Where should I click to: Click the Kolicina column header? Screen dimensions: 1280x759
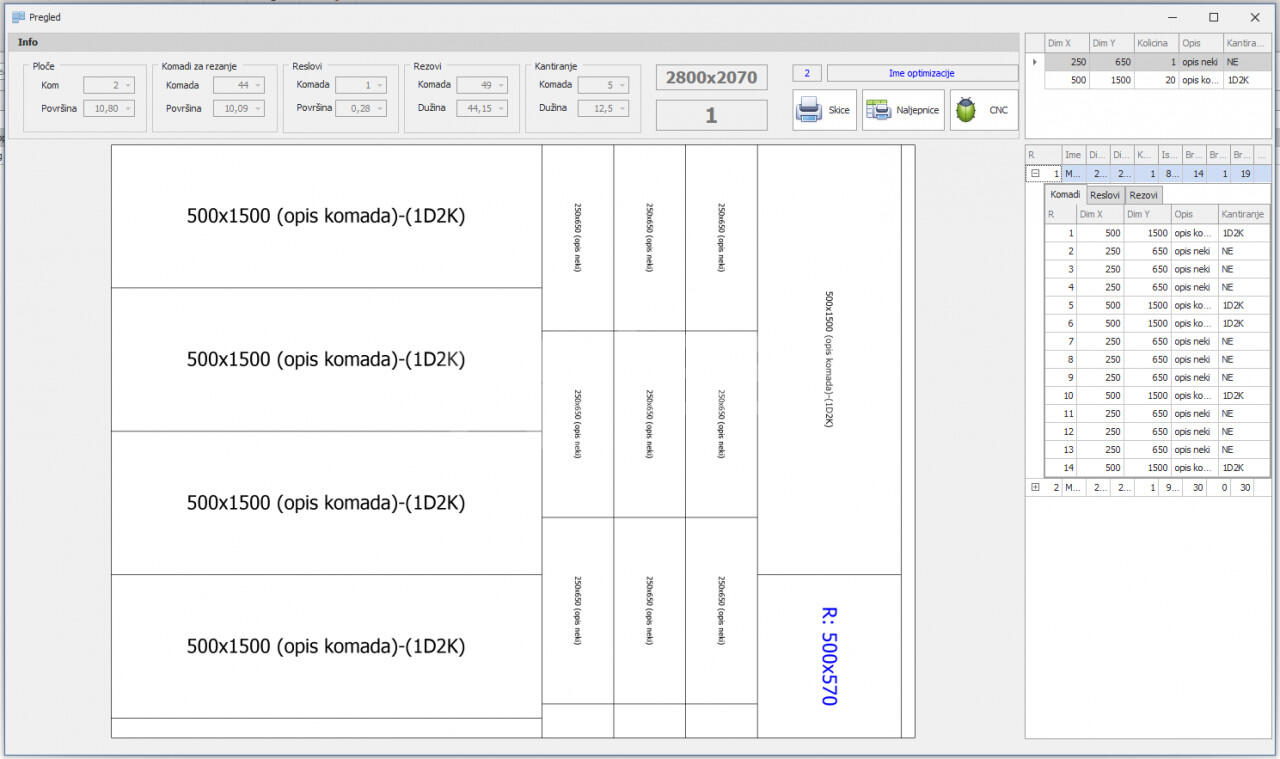(x=1155, y=43)
